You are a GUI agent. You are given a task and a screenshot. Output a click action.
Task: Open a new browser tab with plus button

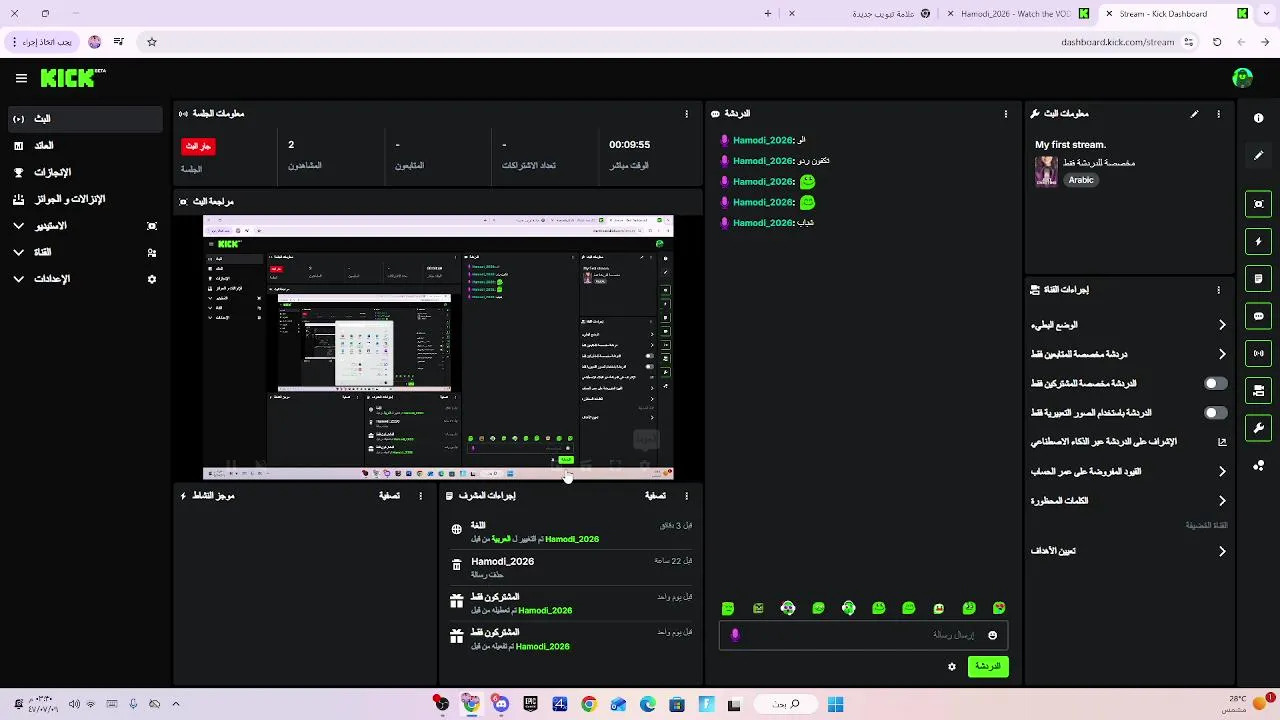pos(768,14)
